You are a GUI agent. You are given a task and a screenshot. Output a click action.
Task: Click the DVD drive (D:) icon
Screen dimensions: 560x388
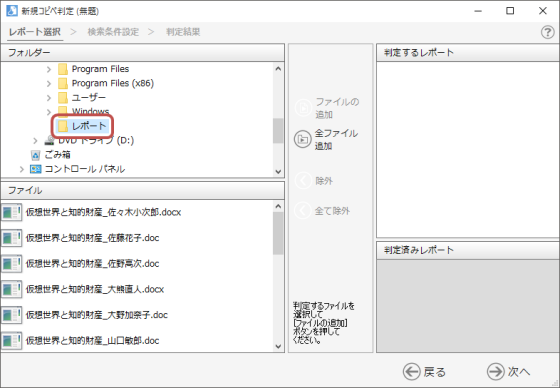50,140
